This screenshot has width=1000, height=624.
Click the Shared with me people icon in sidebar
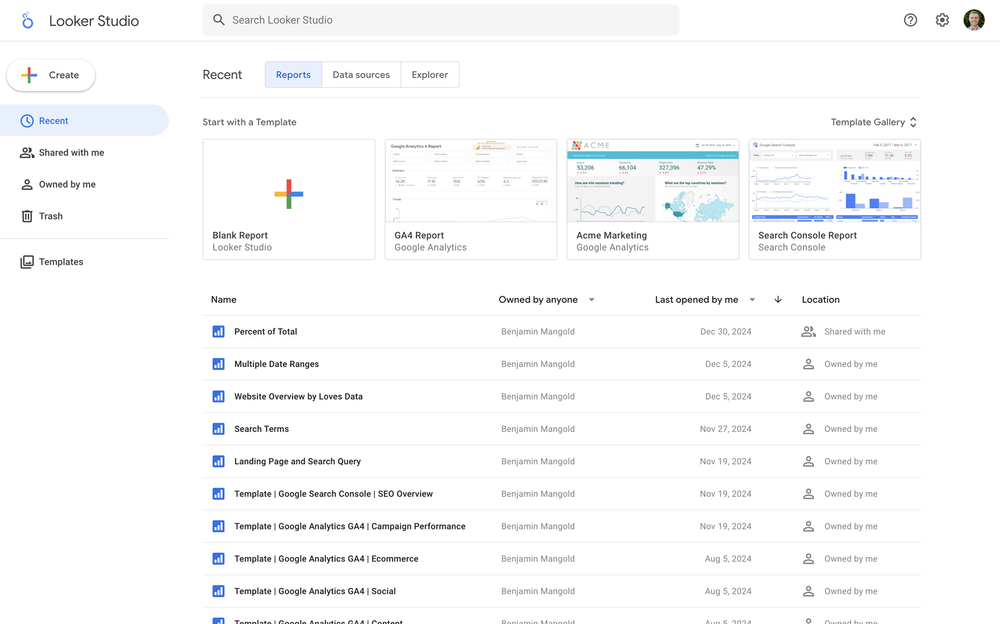(27, 152)
